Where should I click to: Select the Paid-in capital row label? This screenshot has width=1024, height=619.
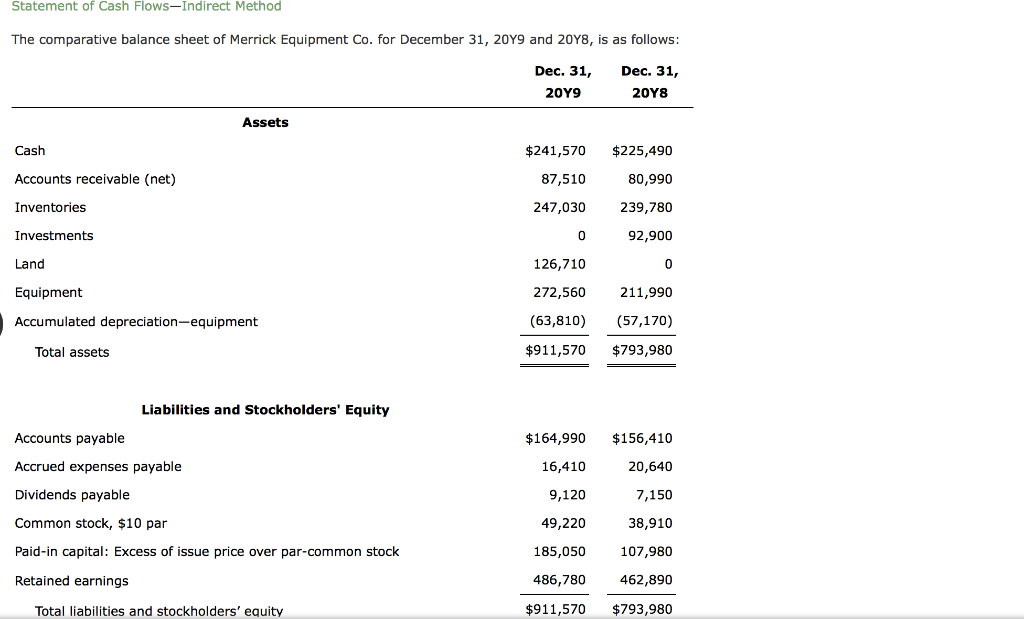[x=207, y=552]
